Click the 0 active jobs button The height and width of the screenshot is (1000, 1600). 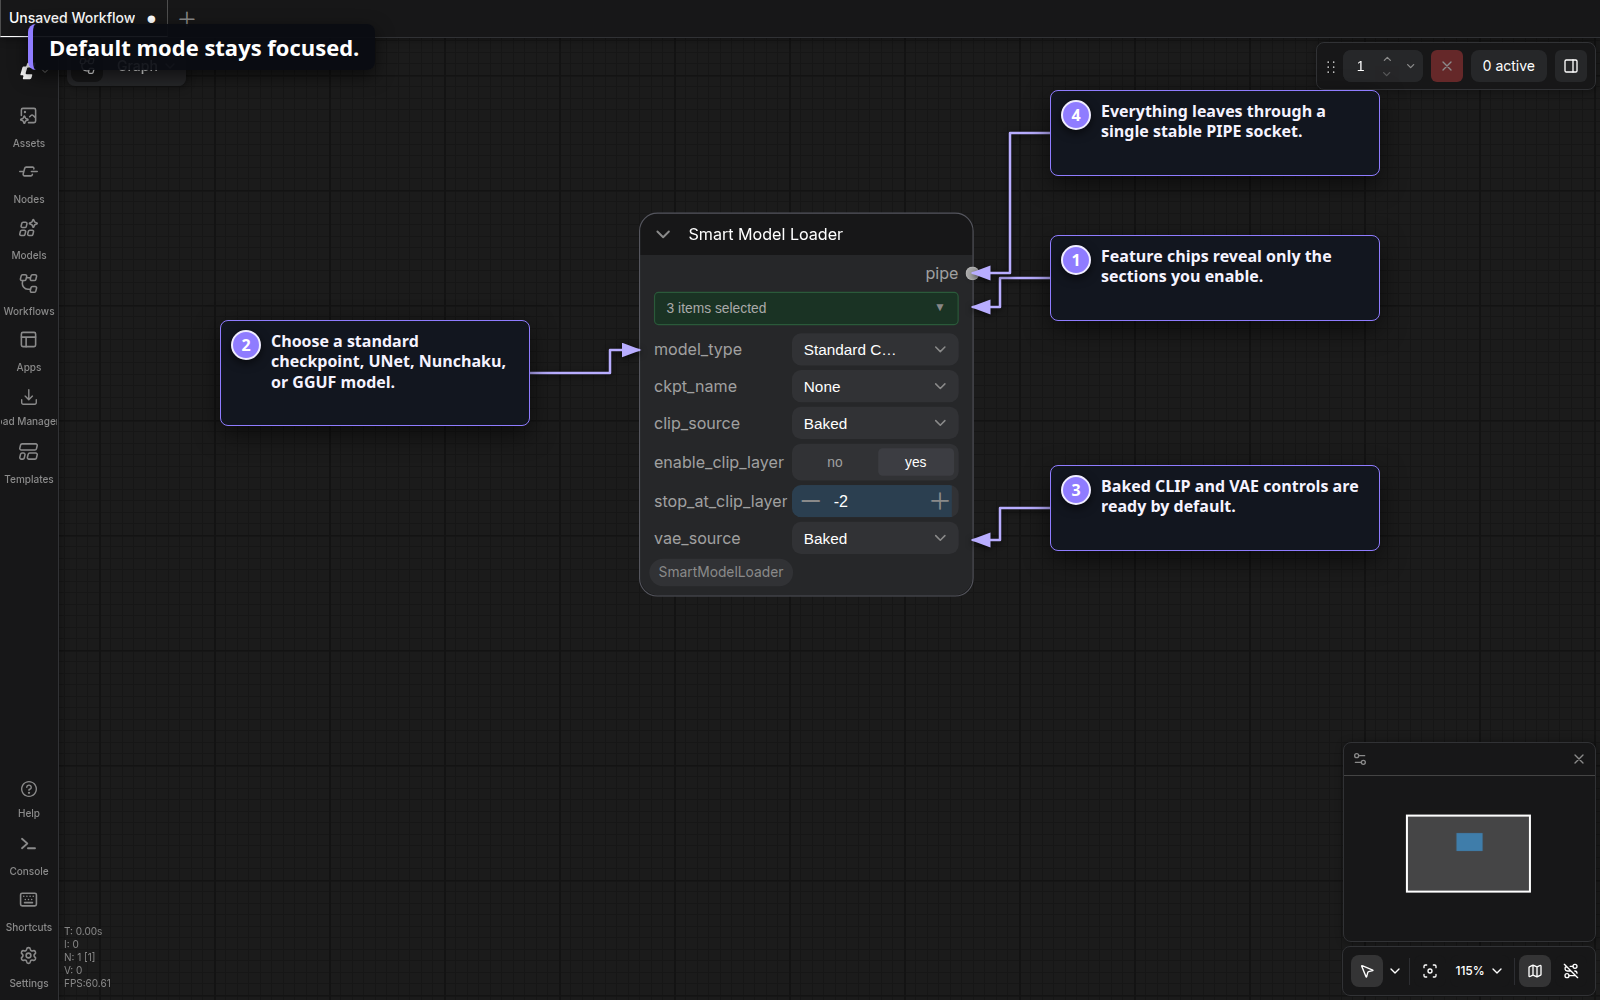(x=1508, y=66)
